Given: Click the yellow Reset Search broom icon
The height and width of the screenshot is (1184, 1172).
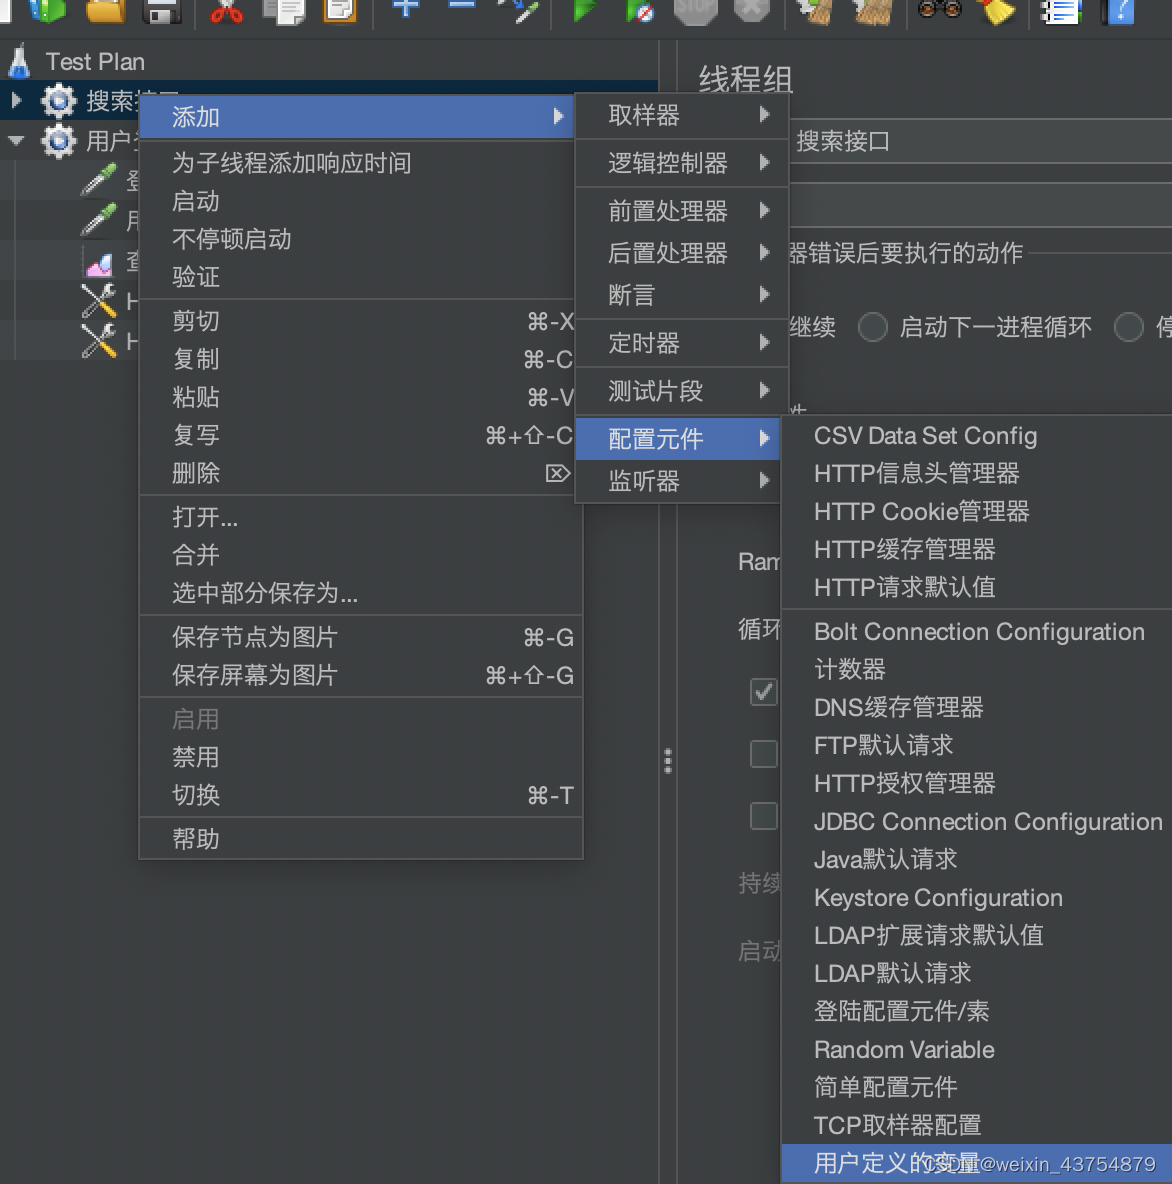Looking at the screenshot, I should (x=998, y=11).
